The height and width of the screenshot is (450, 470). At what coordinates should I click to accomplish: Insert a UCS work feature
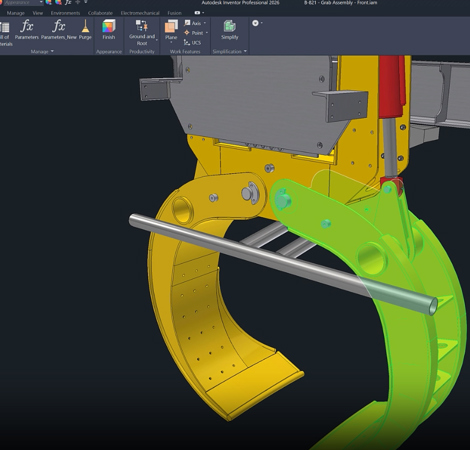(x=192, y=42)
